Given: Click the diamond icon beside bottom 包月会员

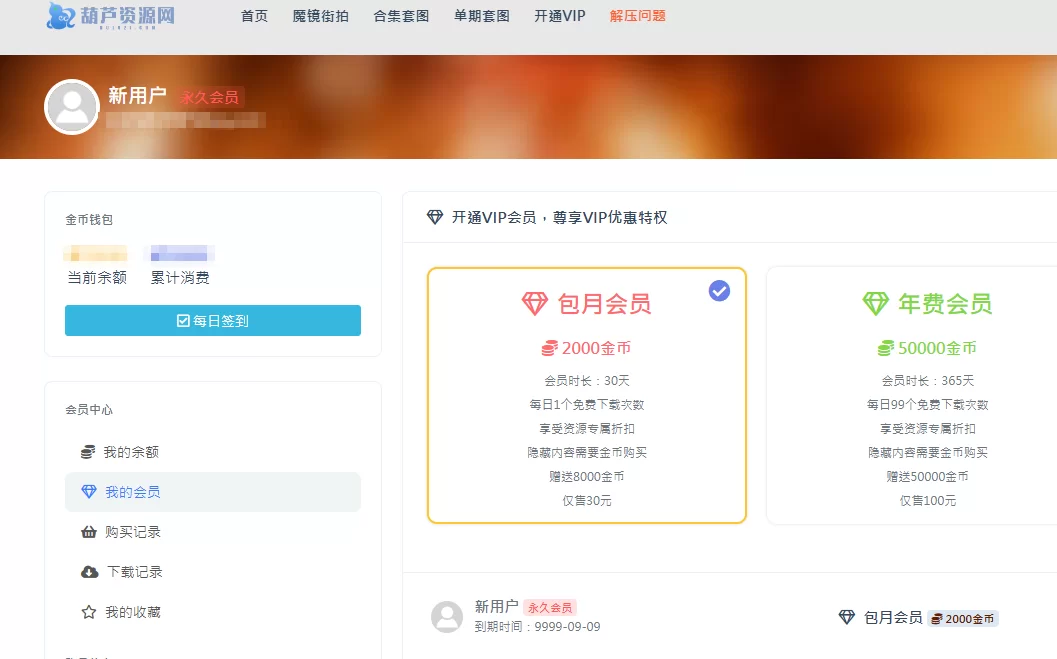Looking at the screenshot, I should click(x=847, y=617).
